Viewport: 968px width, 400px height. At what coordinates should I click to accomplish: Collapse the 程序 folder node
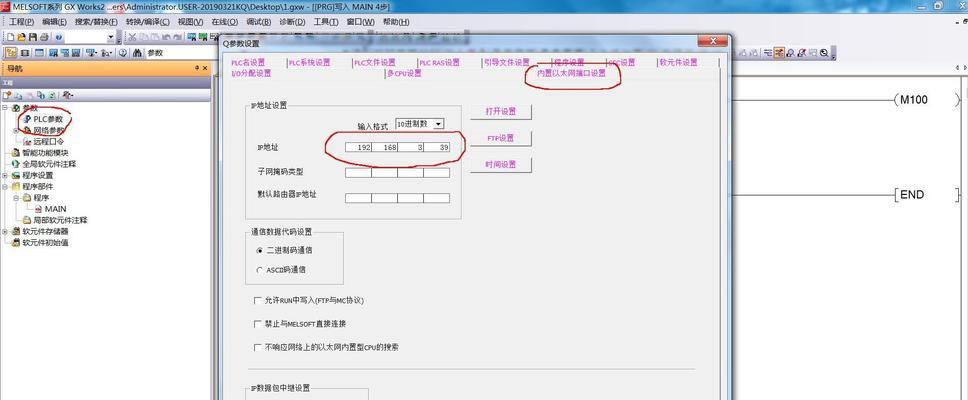16,198
